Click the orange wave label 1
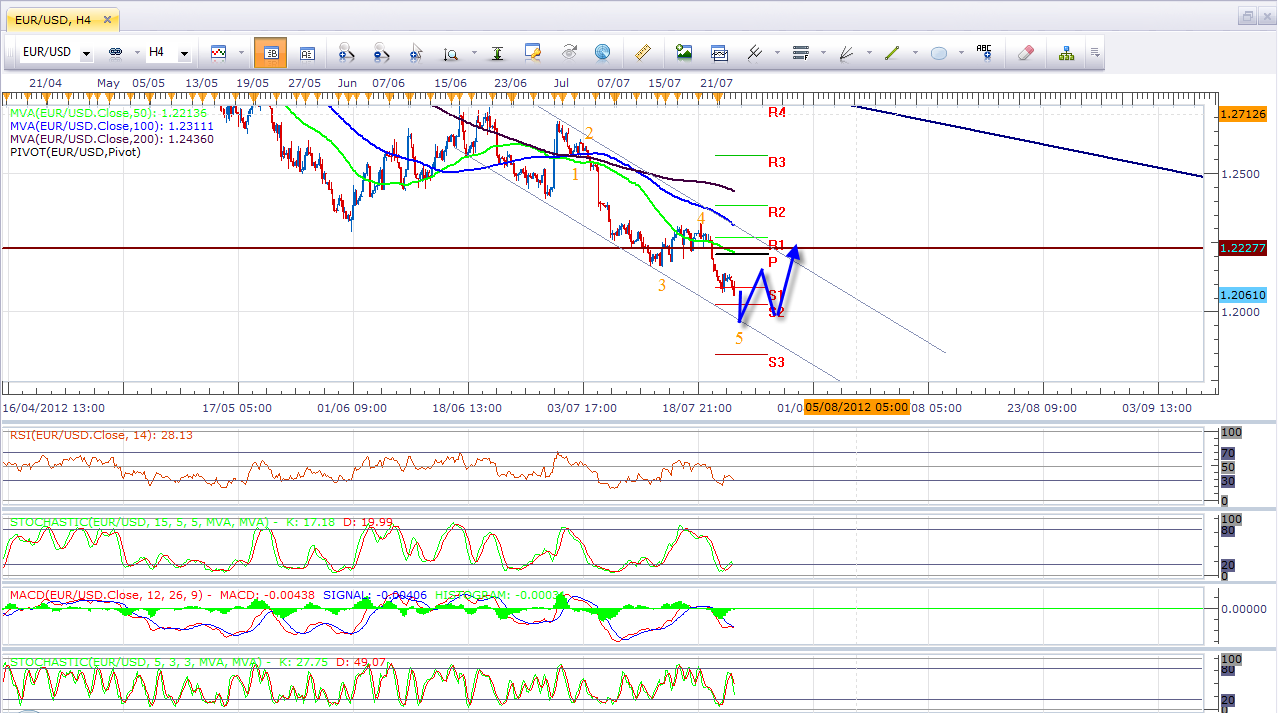1278x713 pixels. point(575,174)
